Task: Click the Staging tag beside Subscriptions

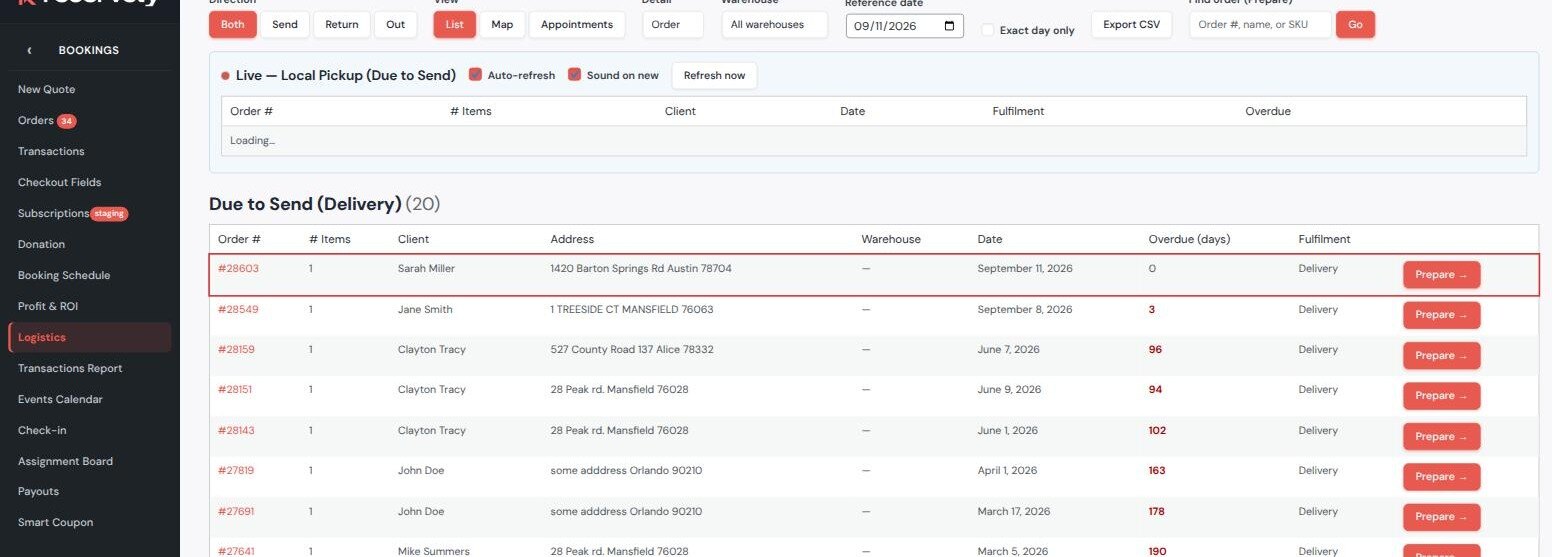Action: (x=110, y=213)
